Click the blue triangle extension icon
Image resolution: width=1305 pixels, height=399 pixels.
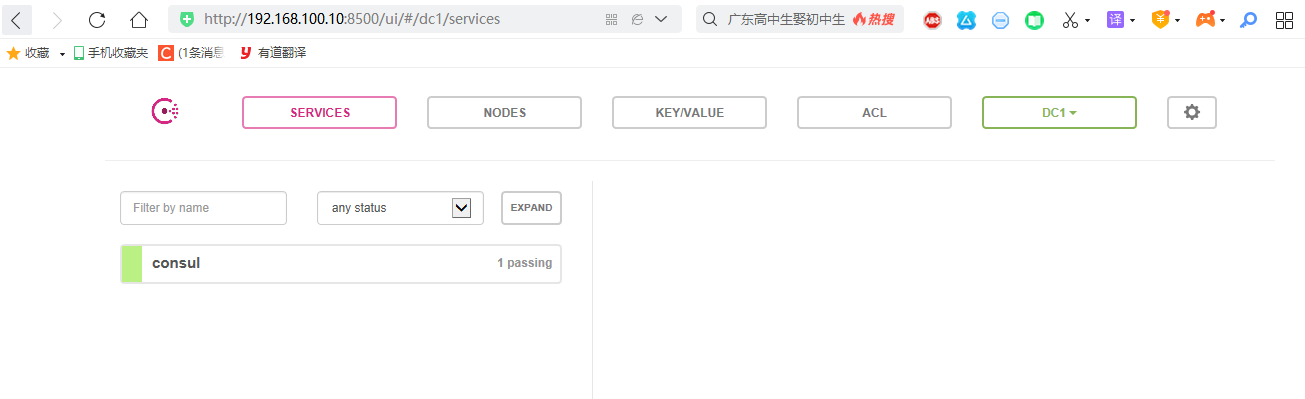pyautogui.click(x=966, y=19)
